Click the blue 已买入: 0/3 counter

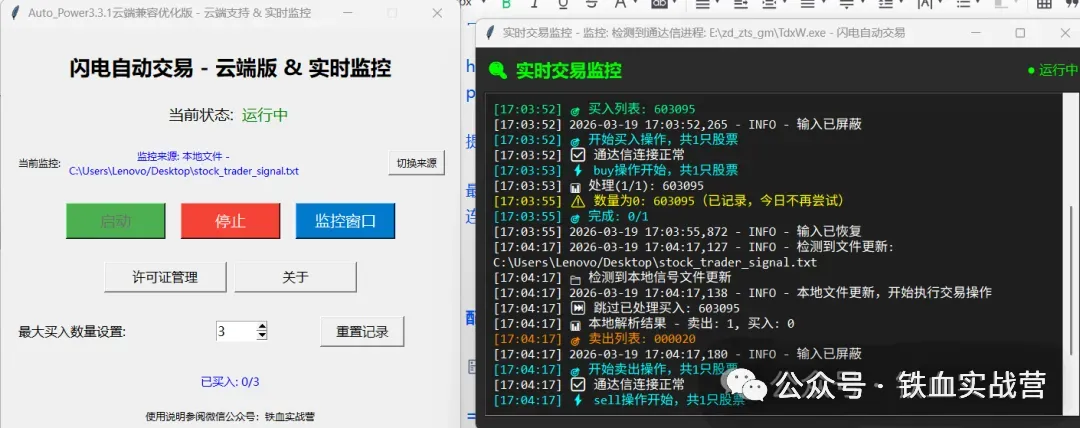230,381
